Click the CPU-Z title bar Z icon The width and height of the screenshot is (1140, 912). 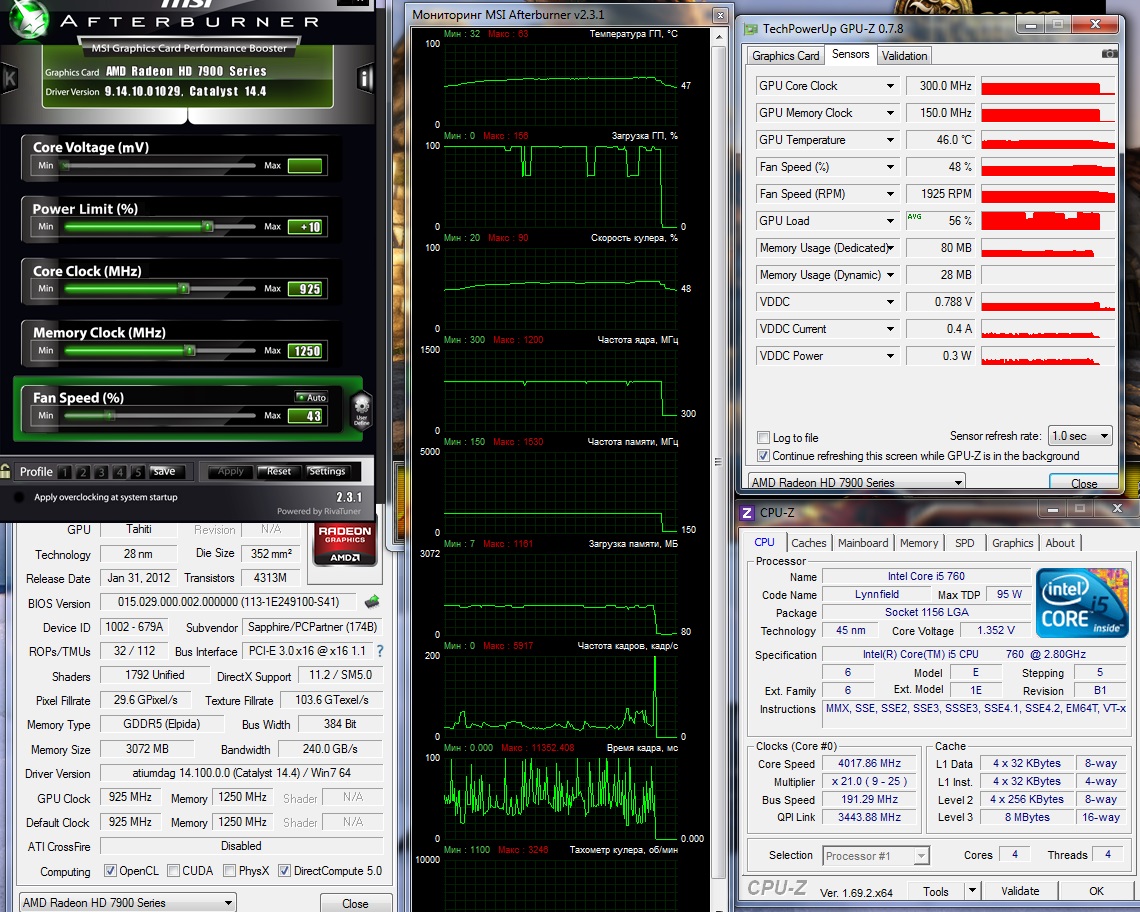tap(747, 513)
